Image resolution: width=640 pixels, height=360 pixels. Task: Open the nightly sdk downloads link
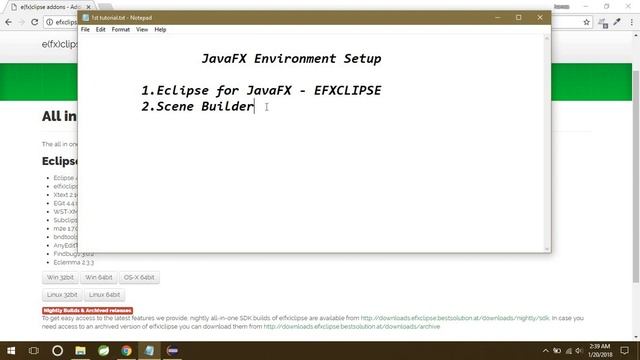(x=455, y=318)
